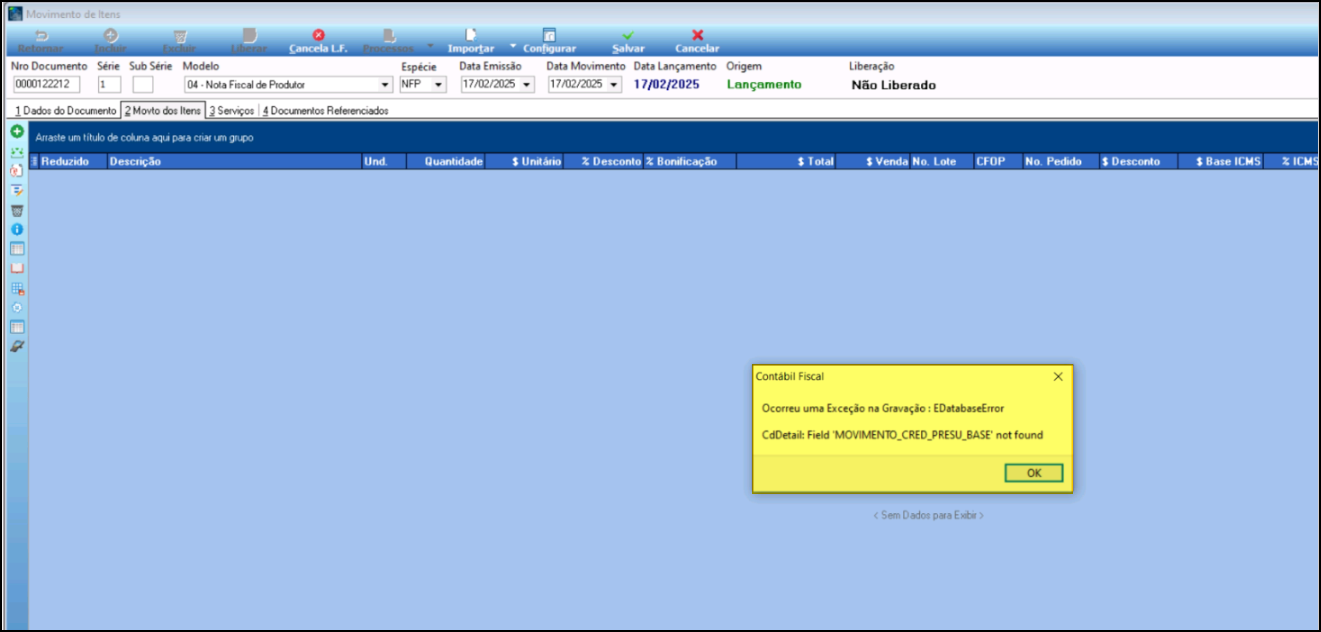
Task: Select the Serviços tab
Action: 232,111
